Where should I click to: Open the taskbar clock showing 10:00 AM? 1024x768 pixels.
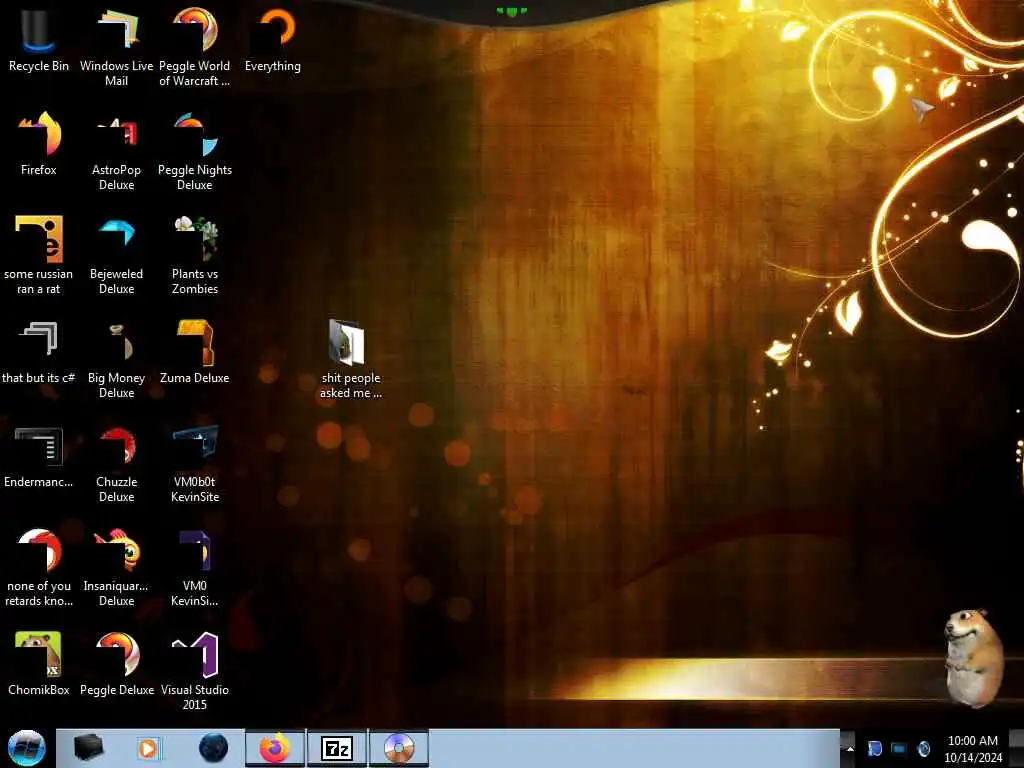click(x=973, y=748)
